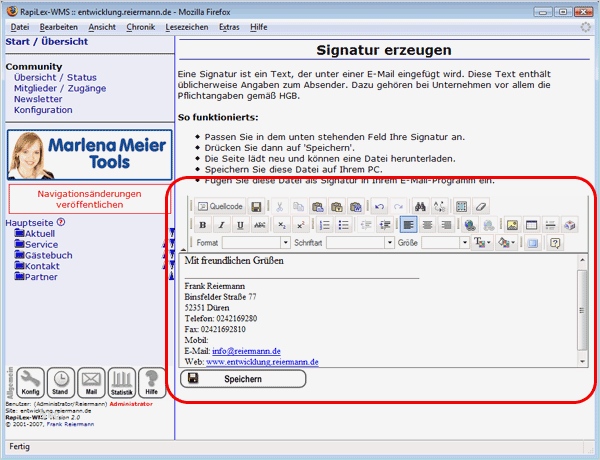The height and width of the screenshot is (460, 600).
Task: Decrease indent of paragraph
Action: (x=366, y=225)
